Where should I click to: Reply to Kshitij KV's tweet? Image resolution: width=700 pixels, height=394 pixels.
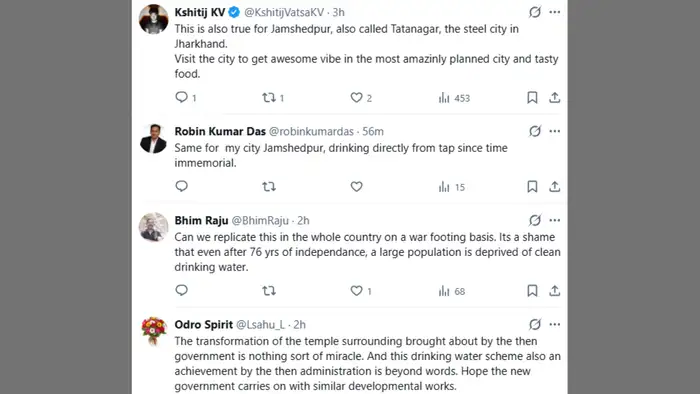tap(185, 97)
